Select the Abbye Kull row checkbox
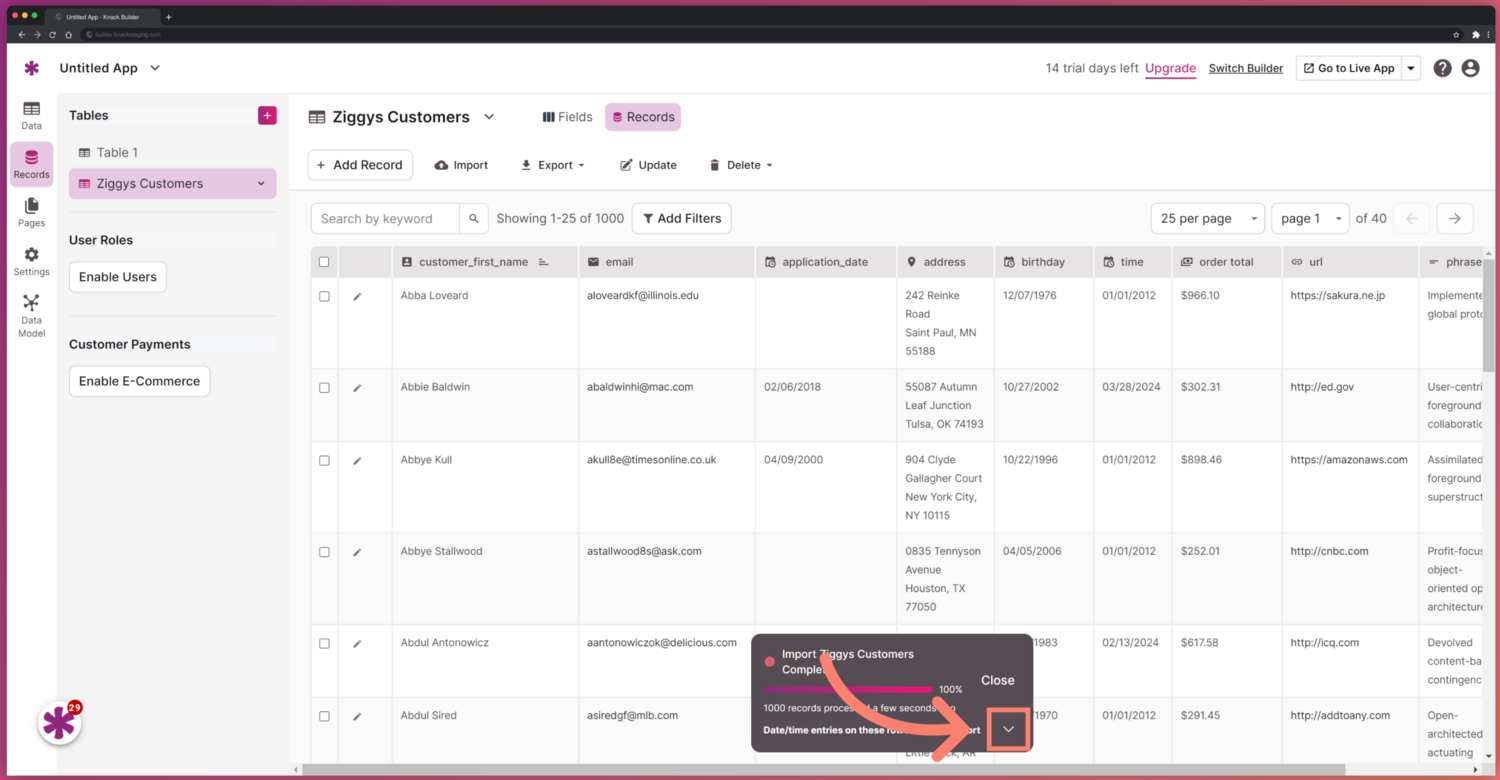Image resolution: width=1500 pixels, height=780 pixels. (x=324, y=461)
